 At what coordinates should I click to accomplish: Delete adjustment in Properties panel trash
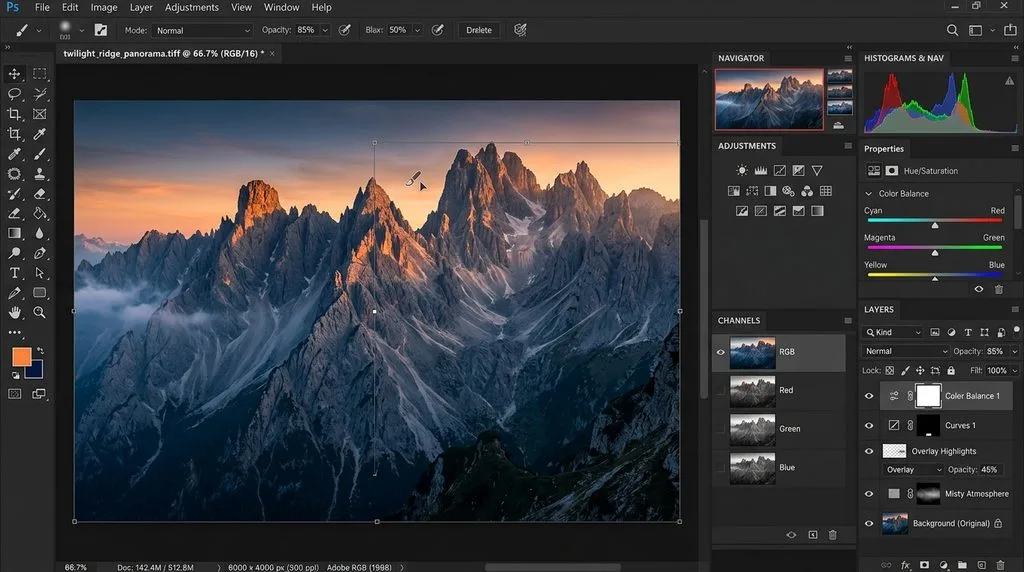(999, 289)
